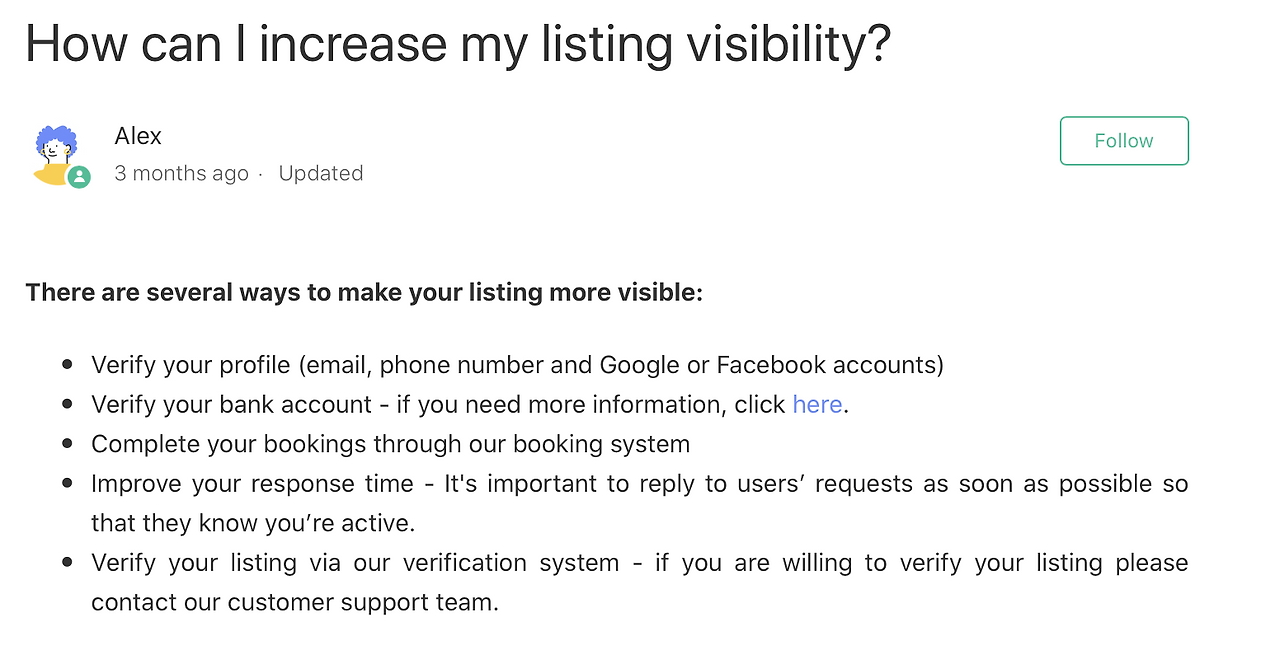Click the "Verify your bank account" text
This screenshot has height=664, width=1280.
click(232, 404)
